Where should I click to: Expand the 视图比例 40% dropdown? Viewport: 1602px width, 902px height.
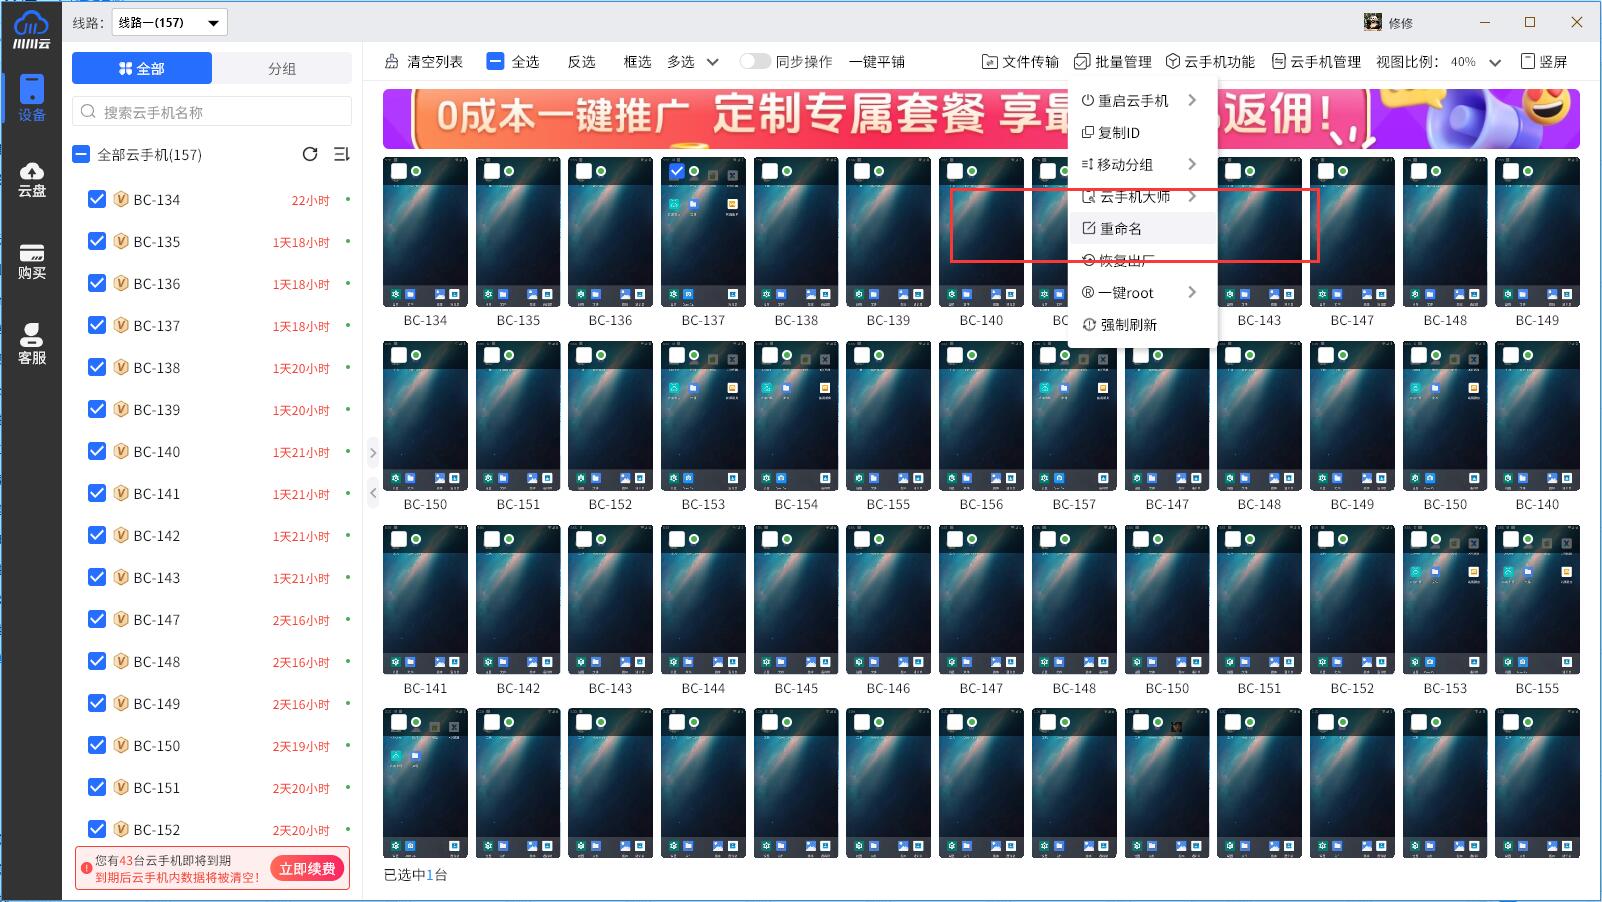1494,62
